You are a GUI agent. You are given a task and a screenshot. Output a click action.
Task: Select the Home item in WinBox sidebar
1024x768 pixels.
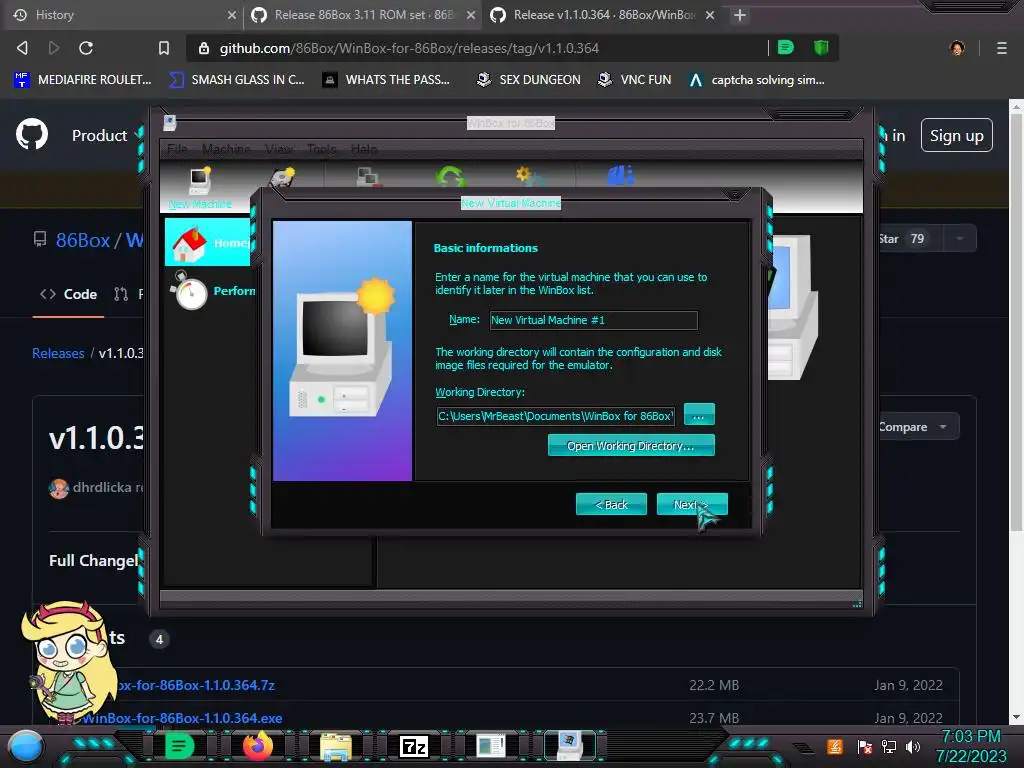tap(208, 242)
